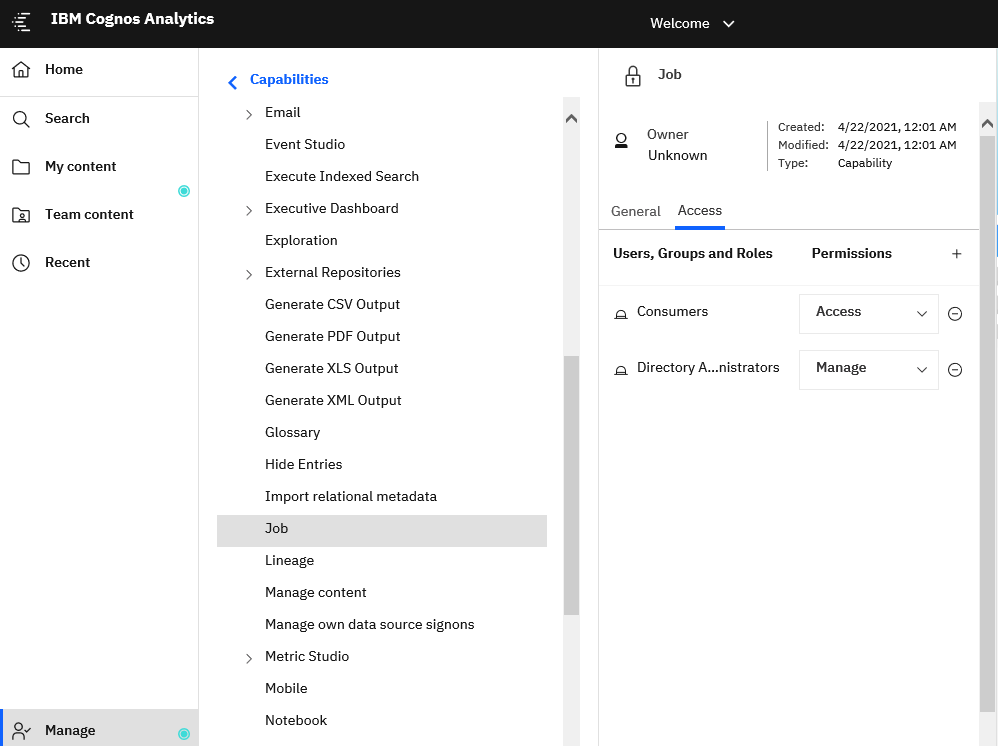
Task: Click properties panel scroll-up arrow
Action: click(987, 124)
